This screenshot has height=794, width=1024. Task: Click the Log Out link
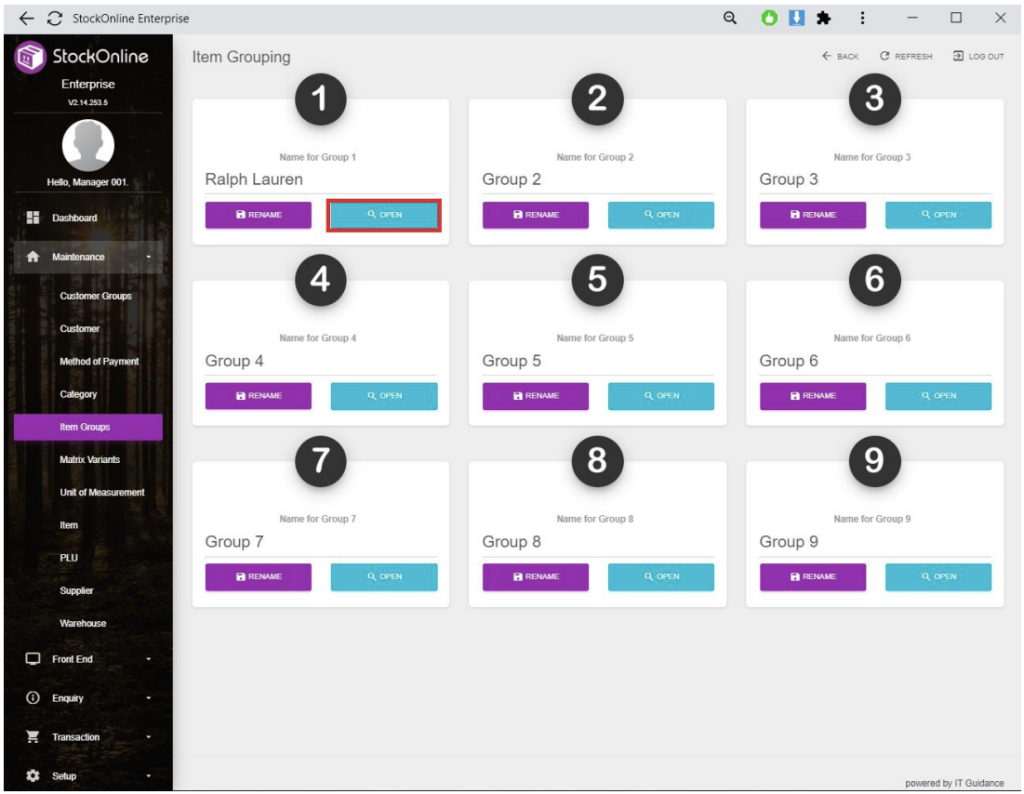coord(978,57)
